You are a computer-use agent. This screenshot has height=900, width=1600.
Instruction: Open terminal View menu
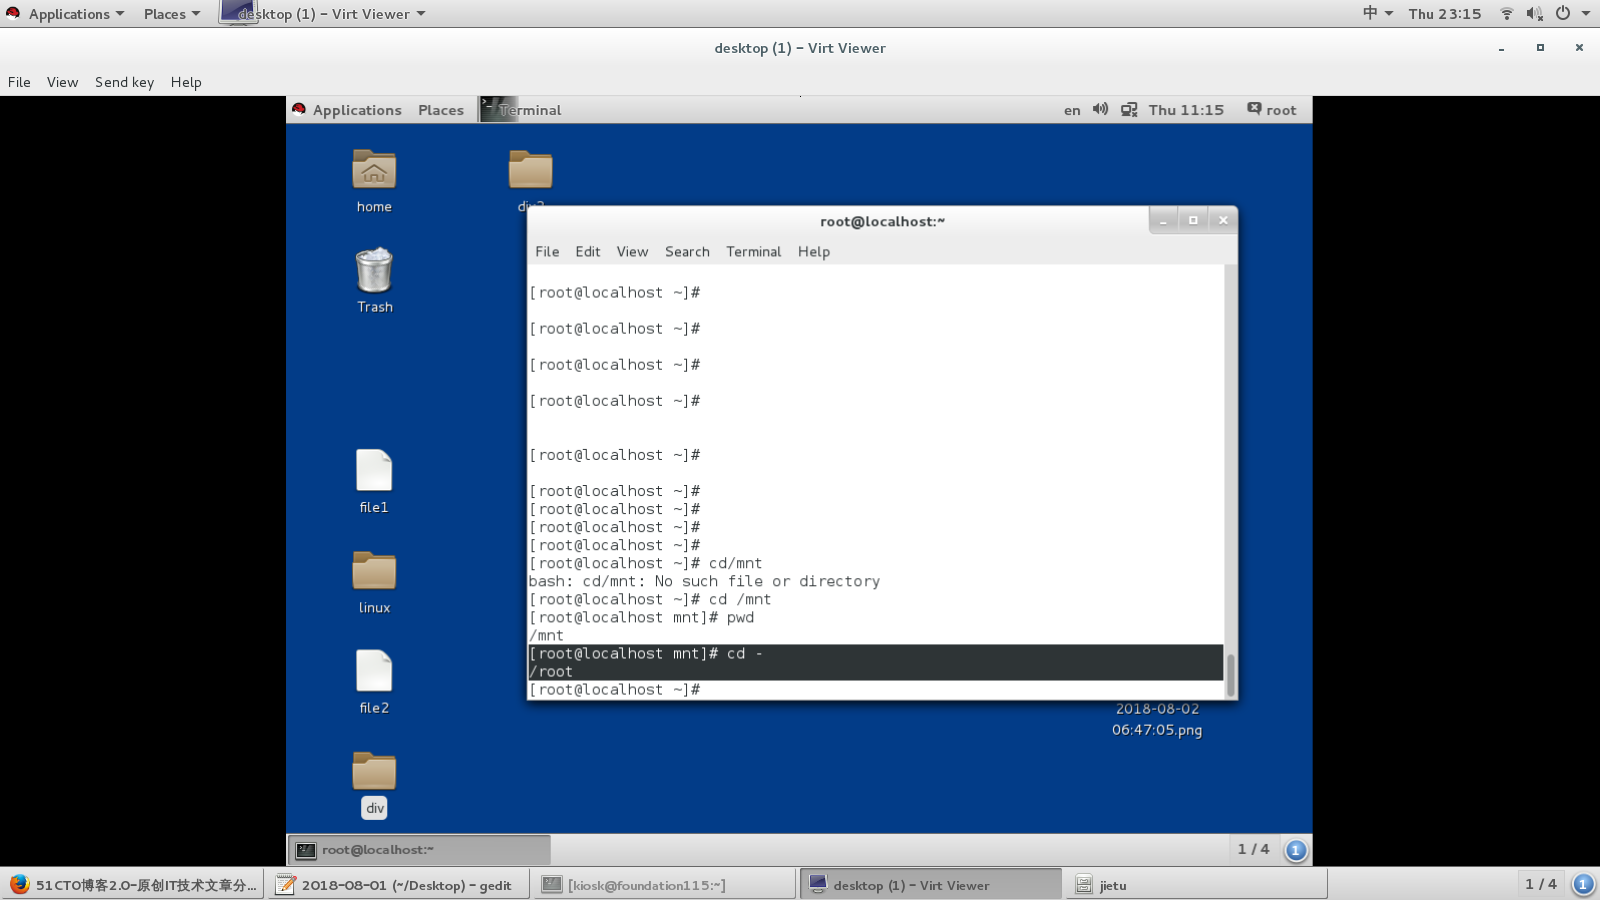pos(632,252)
